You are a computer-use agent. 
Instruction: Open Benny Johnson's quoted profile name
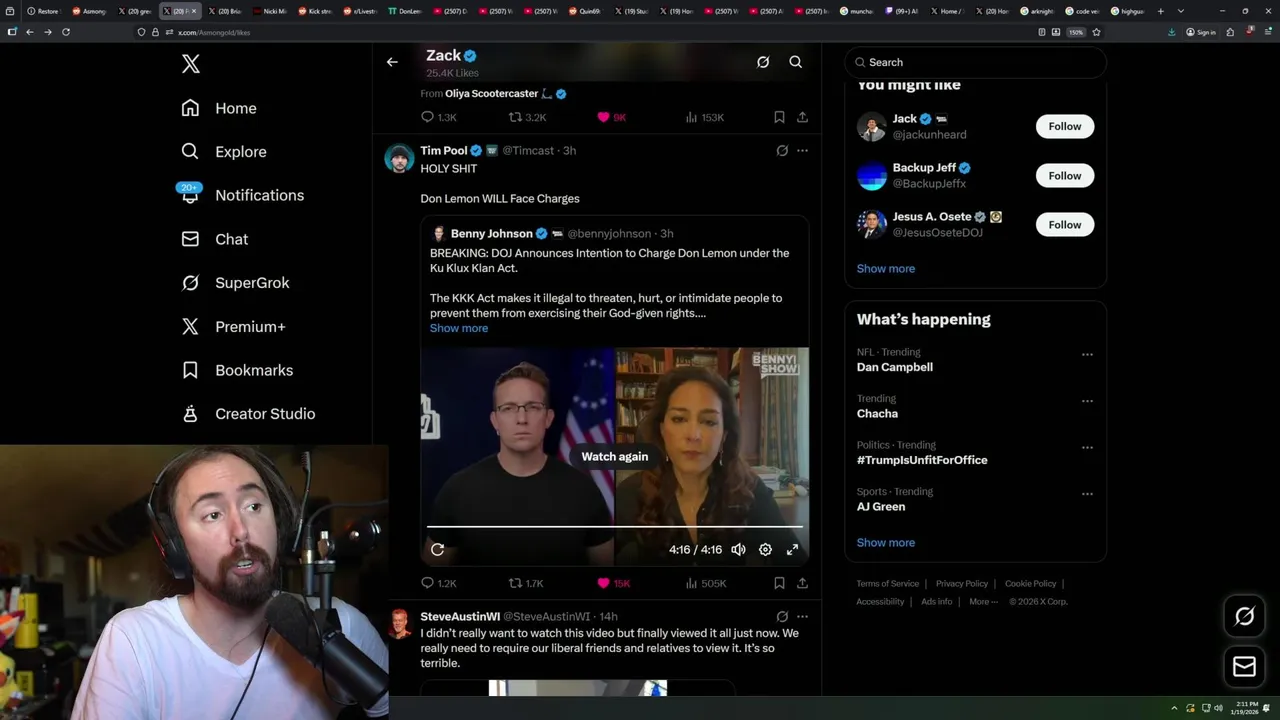[492, 233]
